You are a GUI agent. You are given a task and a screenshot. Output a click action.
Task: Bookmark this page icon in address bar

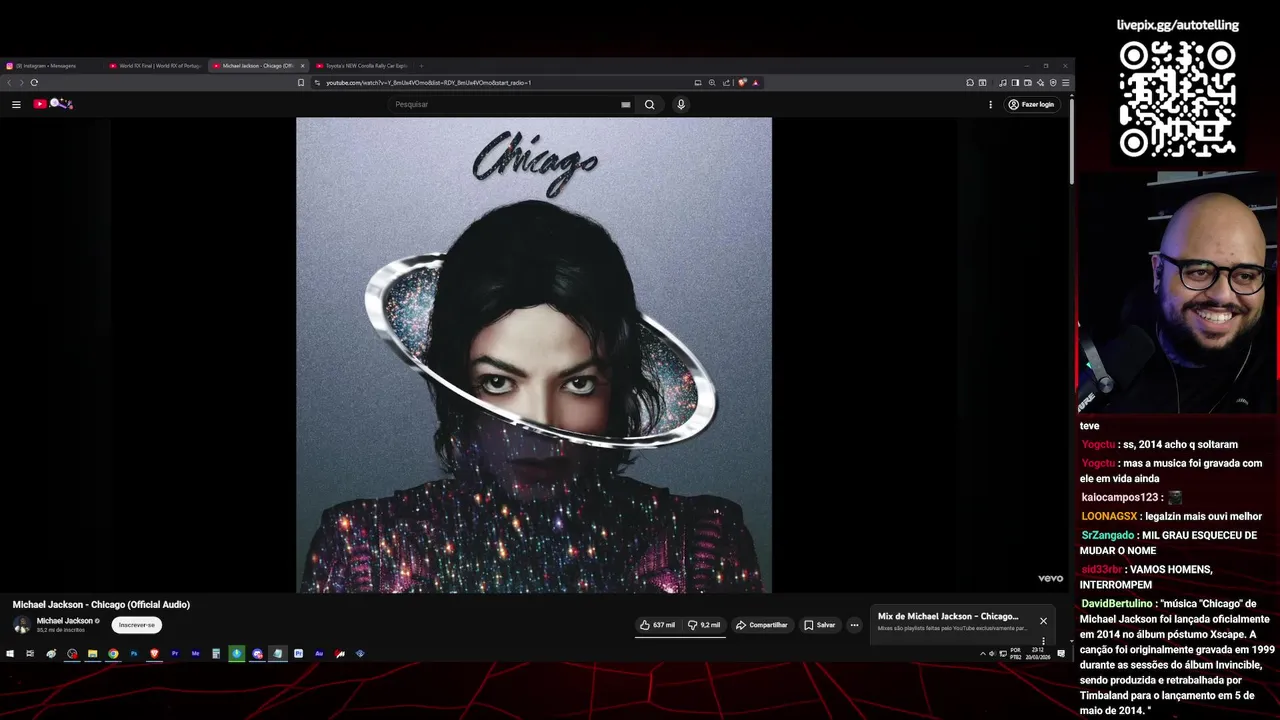[x=301, y=82]
